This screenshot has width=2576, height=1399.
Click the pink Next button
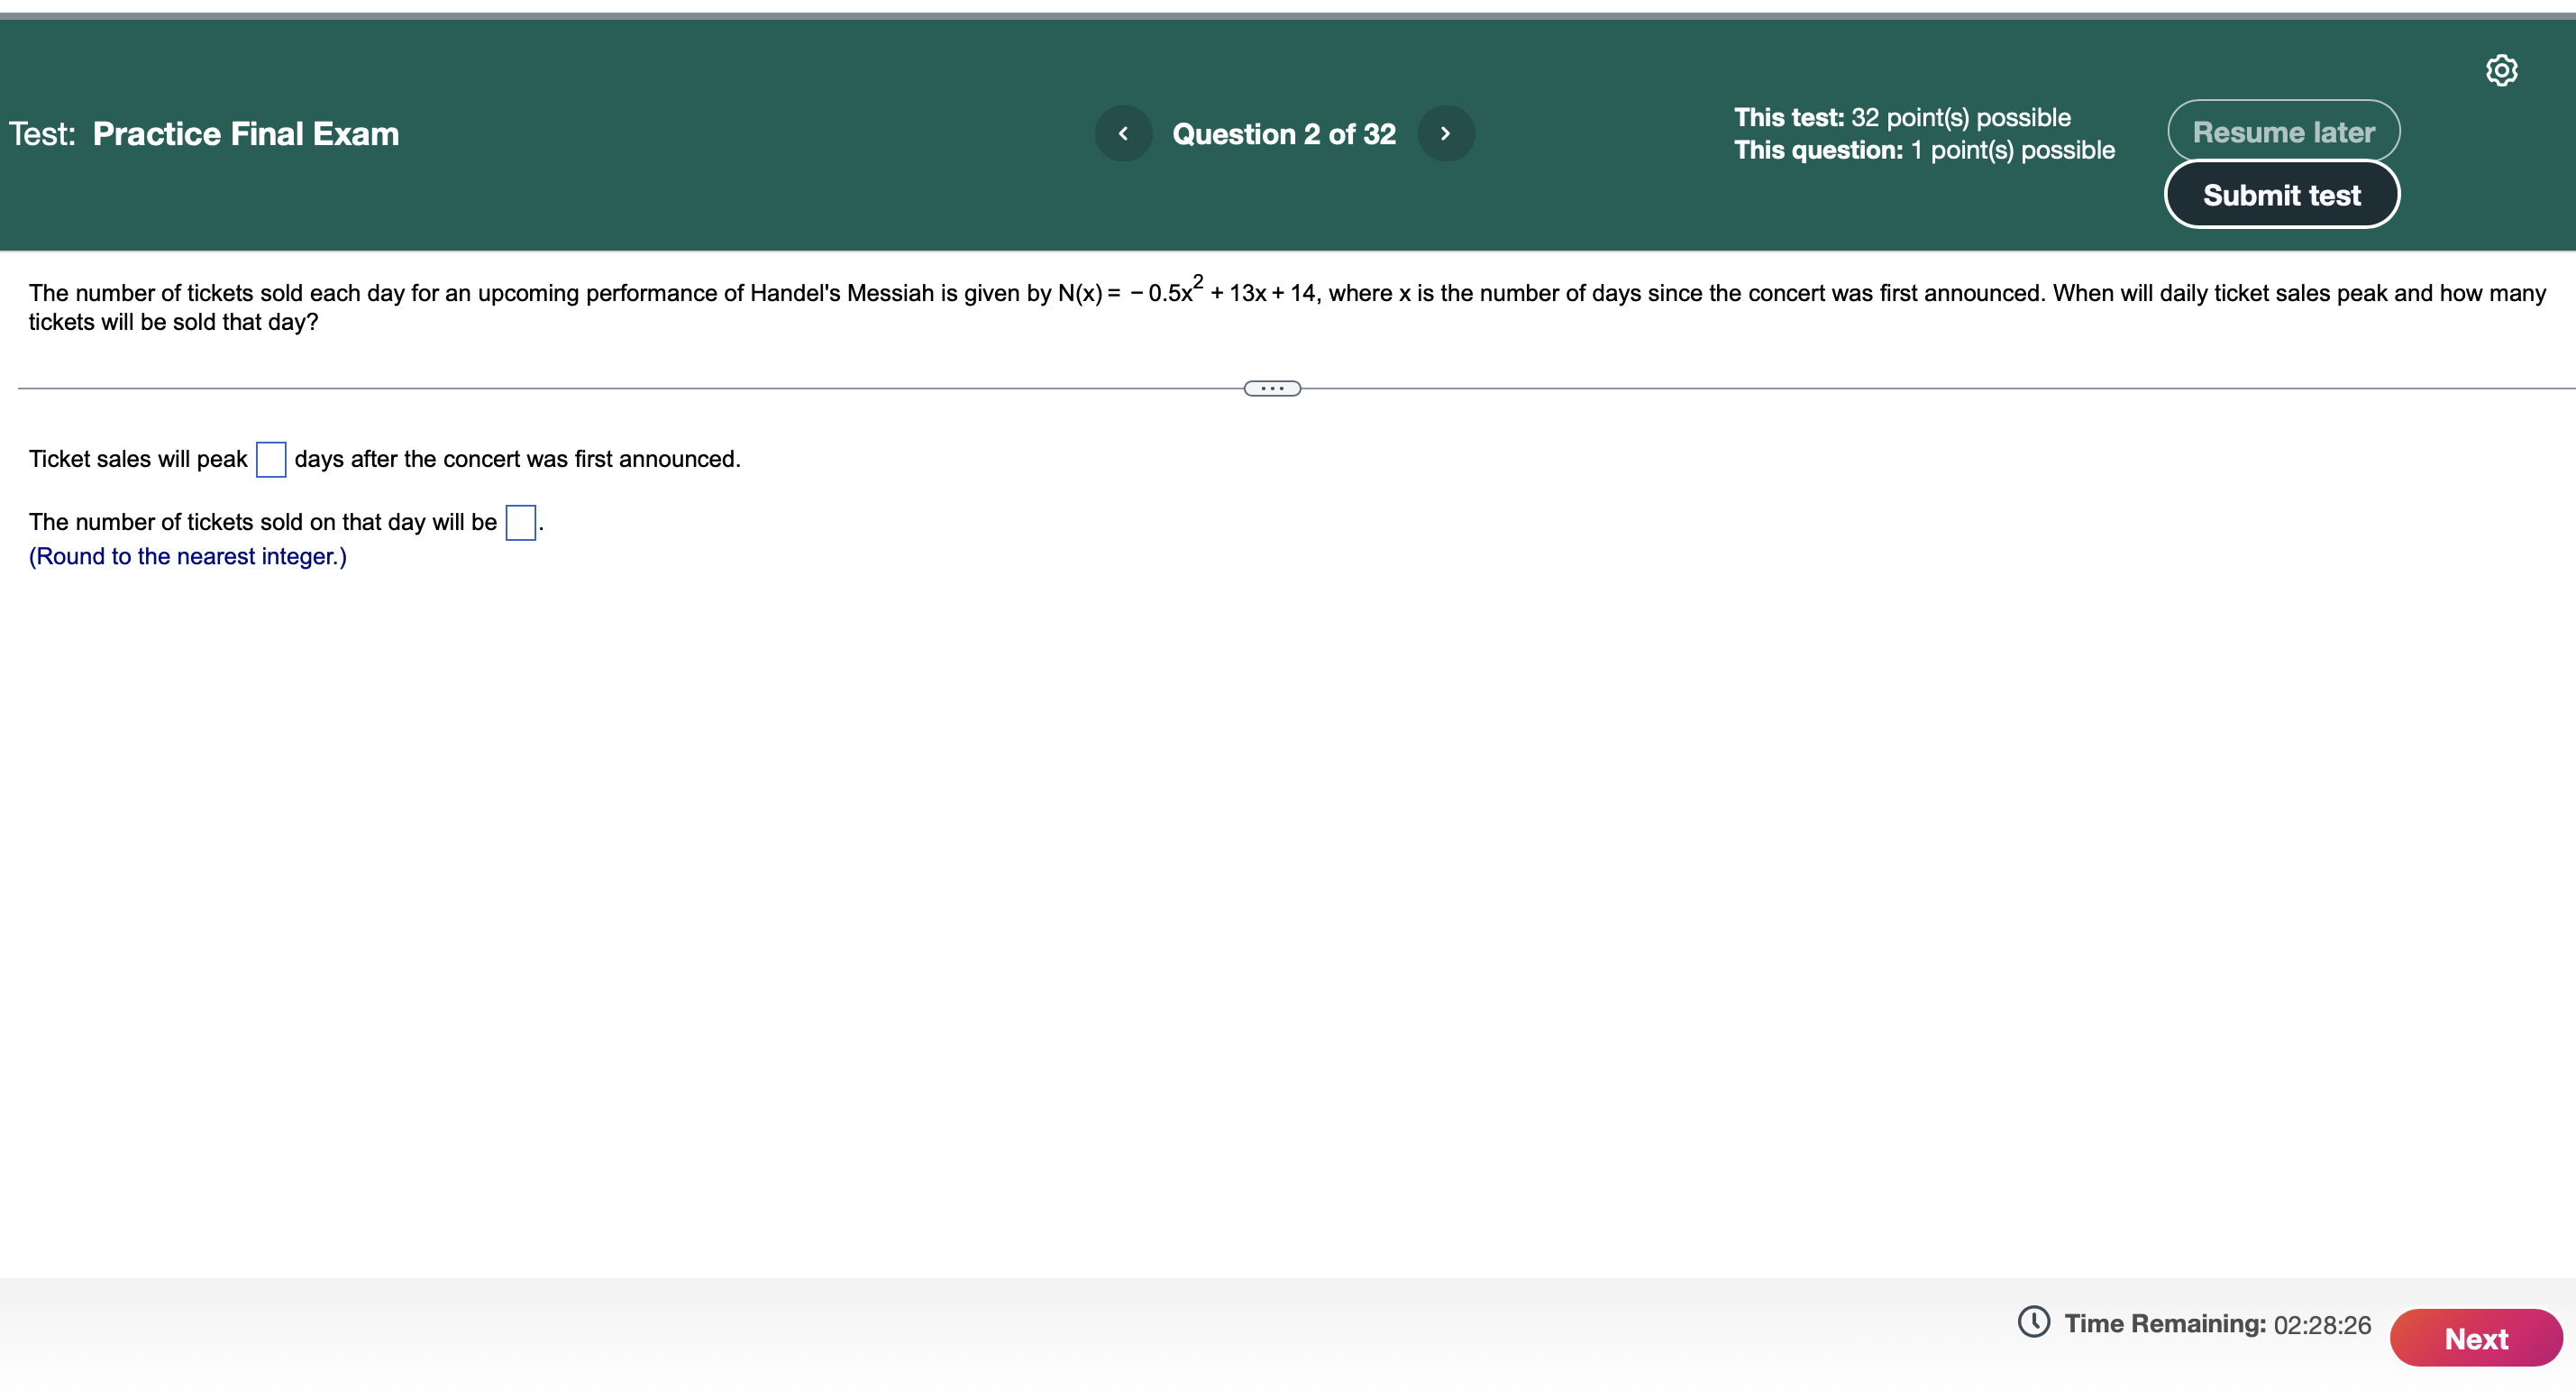(x=2476, y=1337)
